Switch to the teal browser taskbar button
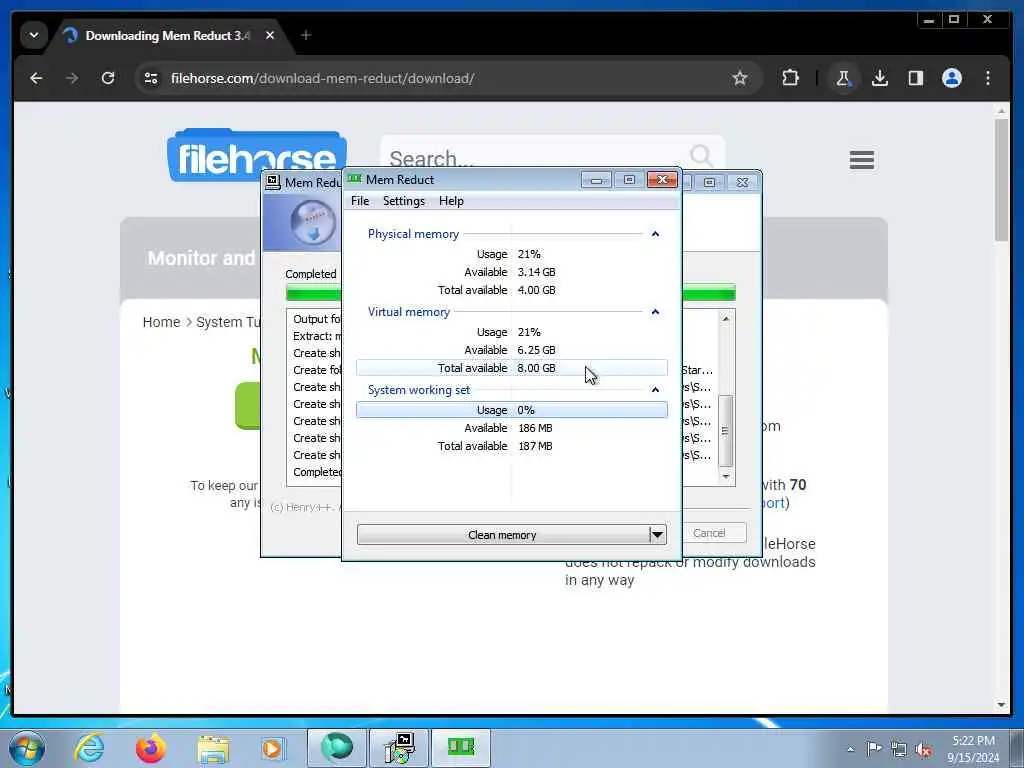 point(336,748)
